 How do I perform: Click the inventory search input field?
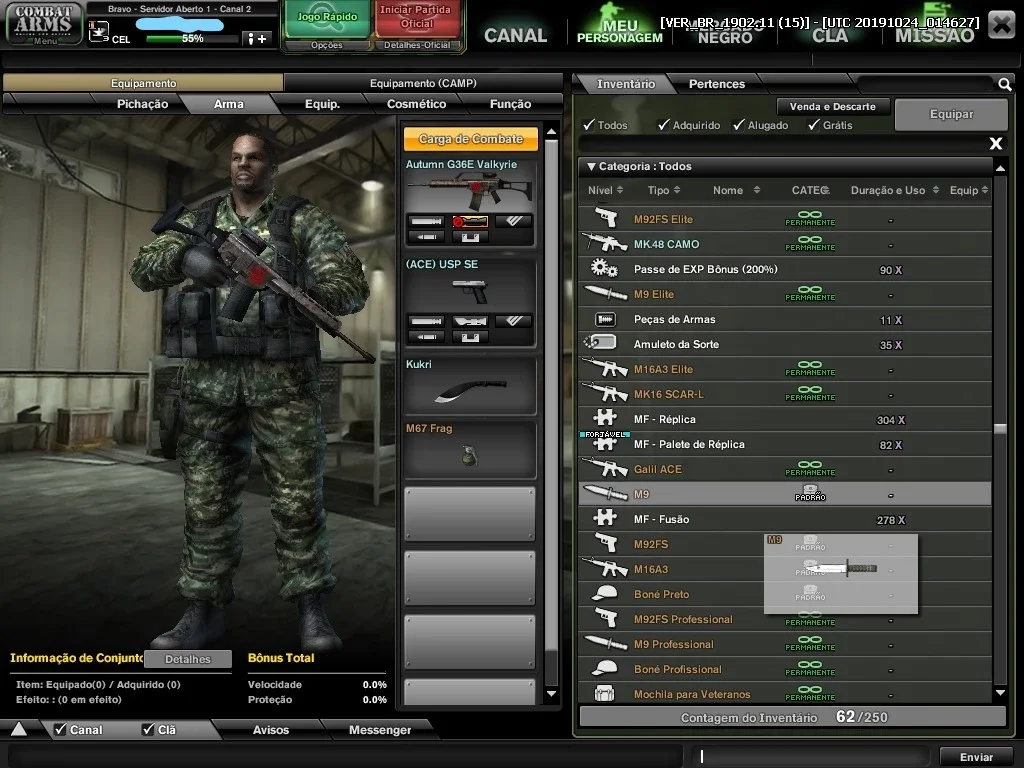(x=925, y=84)
